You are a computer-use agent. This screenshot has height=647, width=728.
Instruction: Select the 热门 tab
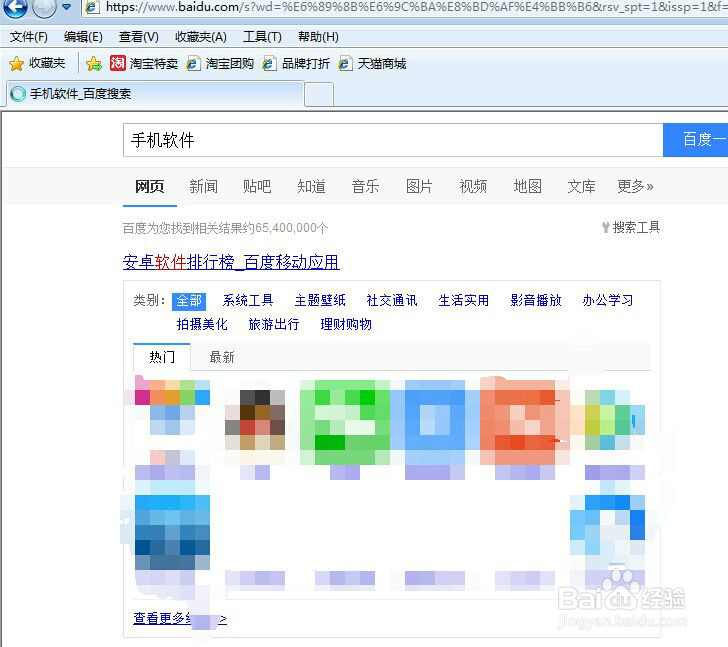pos(162,357)
